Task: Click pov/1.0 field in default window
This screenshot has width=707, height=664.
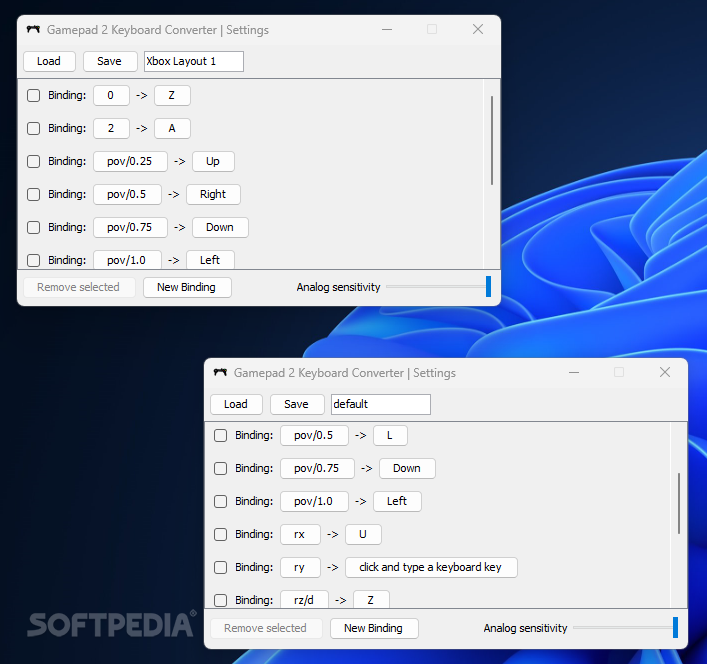Action: coord(314,501)
